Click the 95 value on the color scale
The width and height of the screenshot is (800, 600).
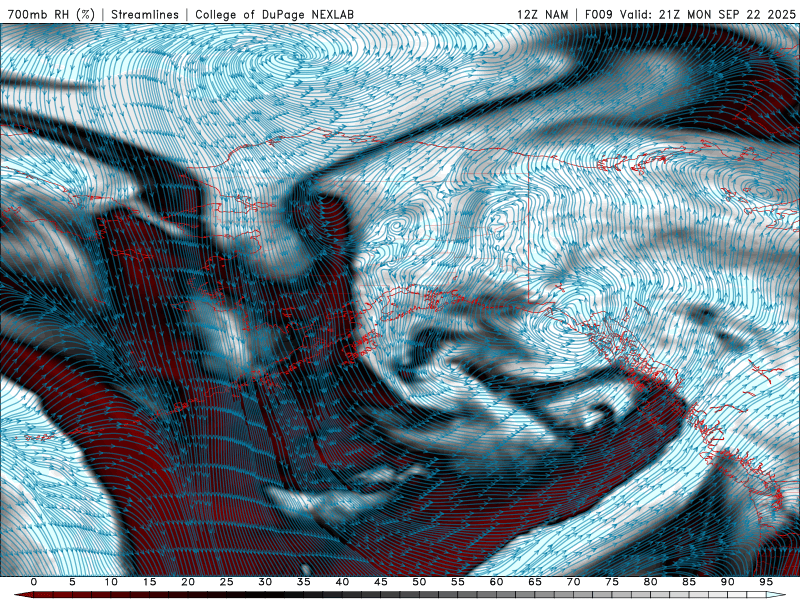[x=766, y=582]
